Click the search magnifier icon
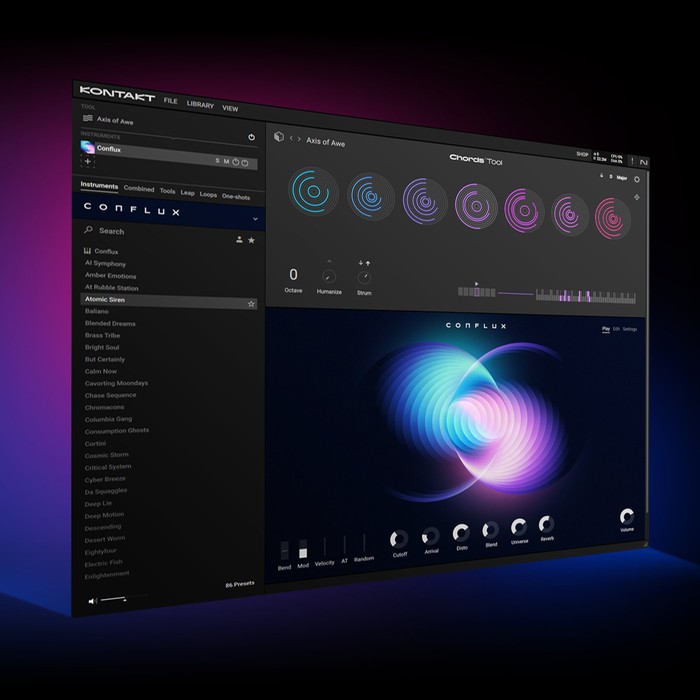Screen dimensions: 700x700 [88, 229]
